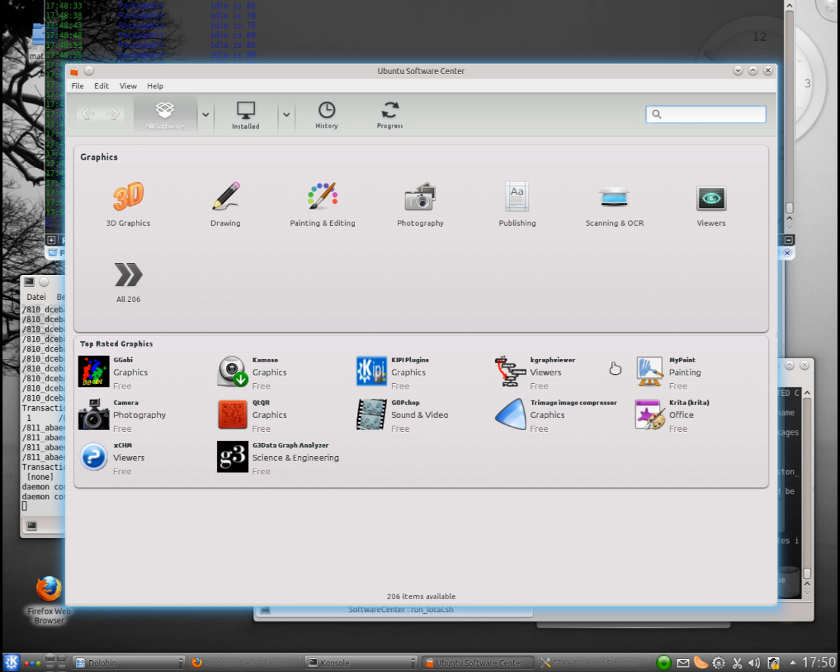Viewport: 840px width, 672px height.
Task: Open the 3D Graphics category
Action: pyautogui.click(x=128, y=204)
